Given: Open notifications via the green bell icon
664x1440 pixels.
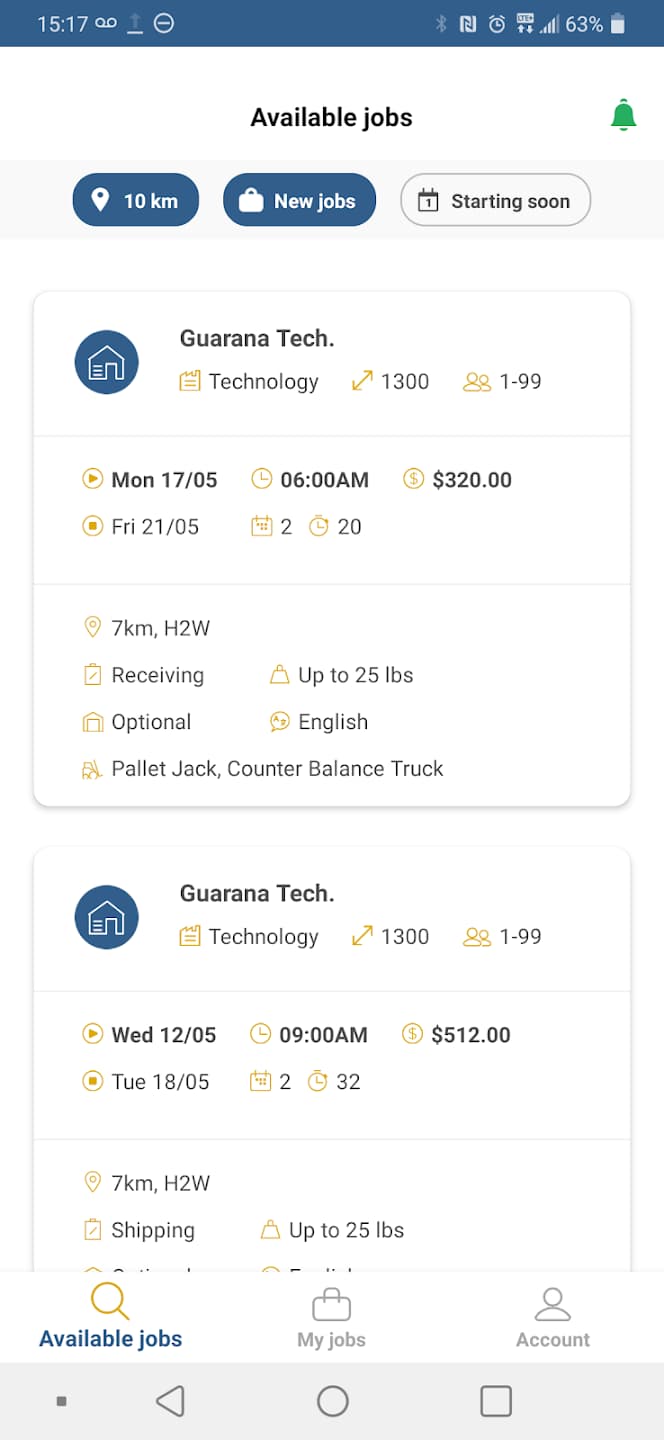Looking at the screenshot, I should tap(623, 115).
